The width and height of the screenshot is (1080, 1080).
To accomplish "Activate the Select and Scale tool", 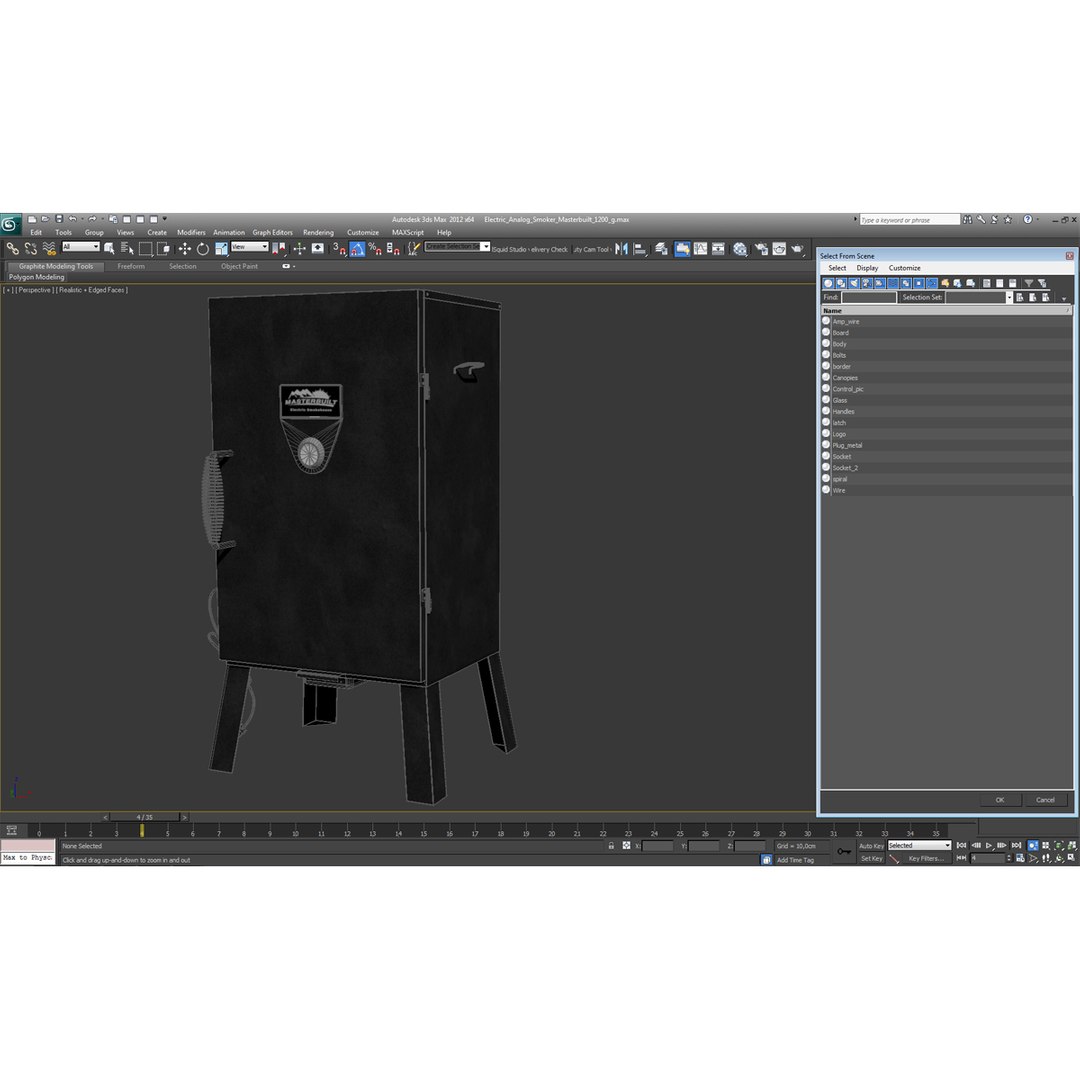I will (221, 249).
